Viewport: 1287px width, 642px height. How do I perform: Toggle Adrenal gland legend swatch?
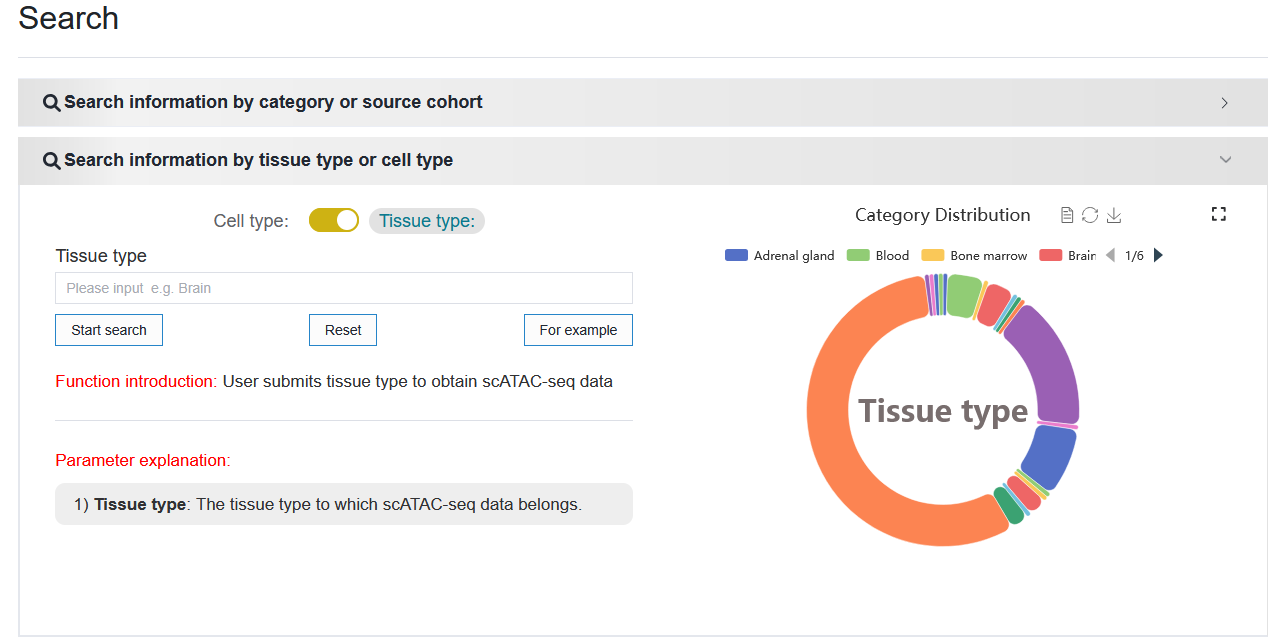[x=736, y=255]
